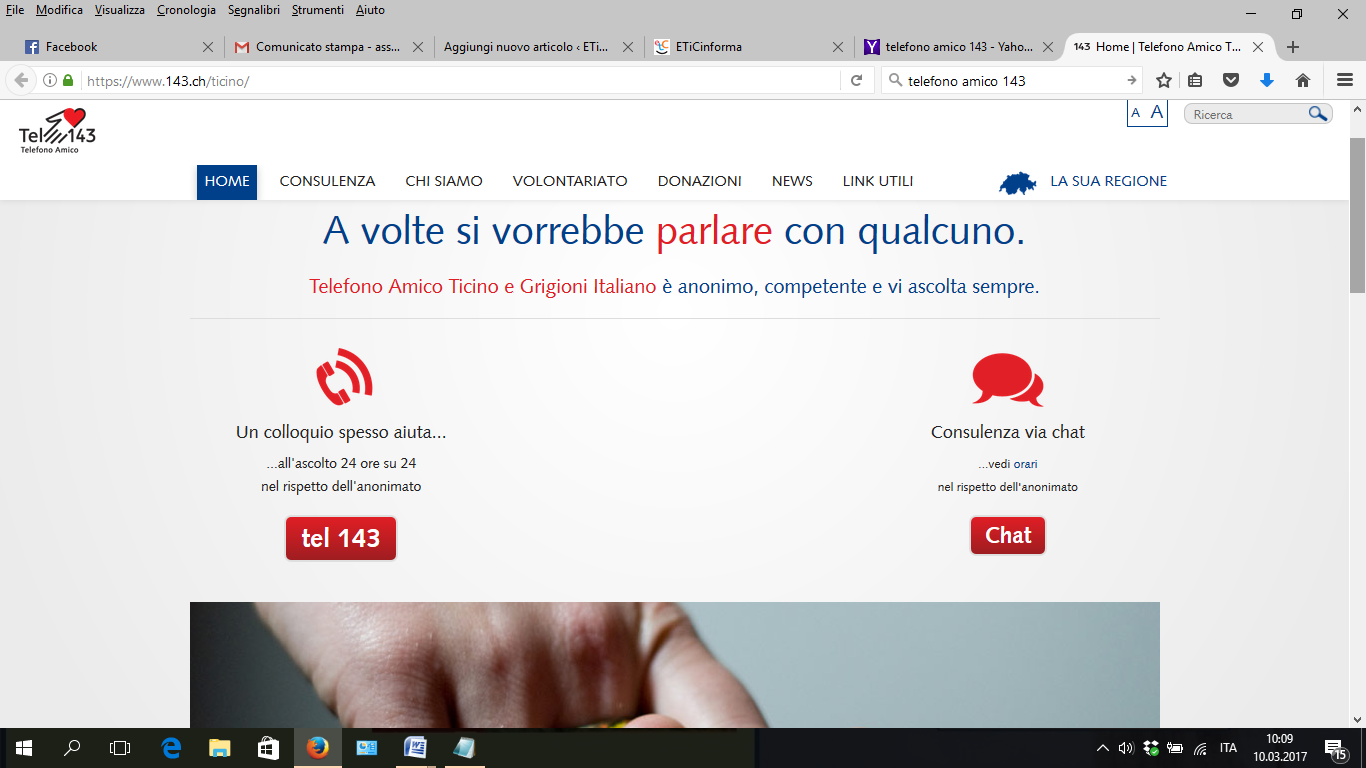The width and height of the screenshot is (1366, 768).
Task: Click the Pocket save icon
Action: (x=1231, y=81)
